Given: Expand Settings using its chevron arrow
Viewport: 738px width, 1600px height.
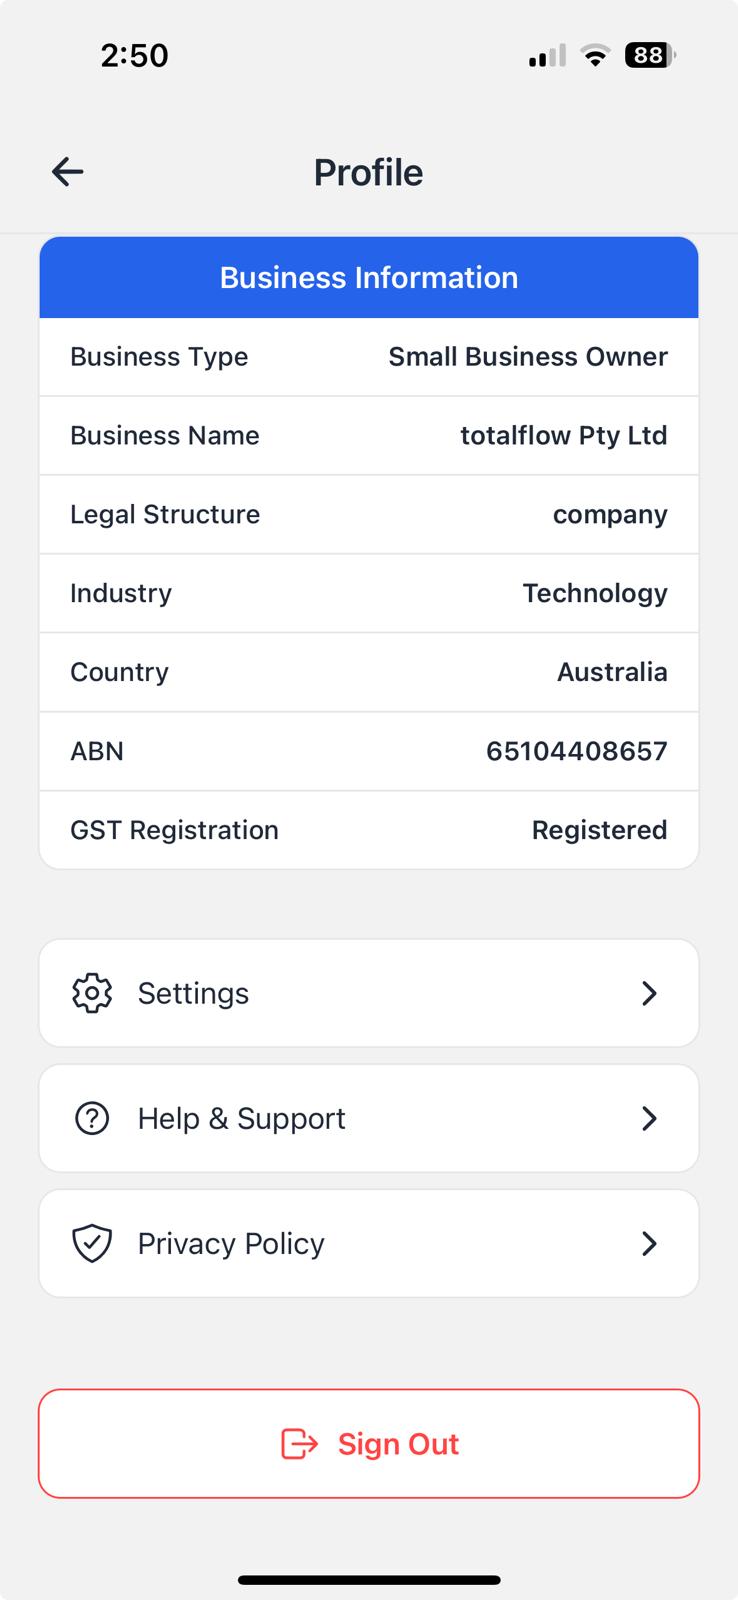Looking at the screenshot, I should click(x=649, y=993).
